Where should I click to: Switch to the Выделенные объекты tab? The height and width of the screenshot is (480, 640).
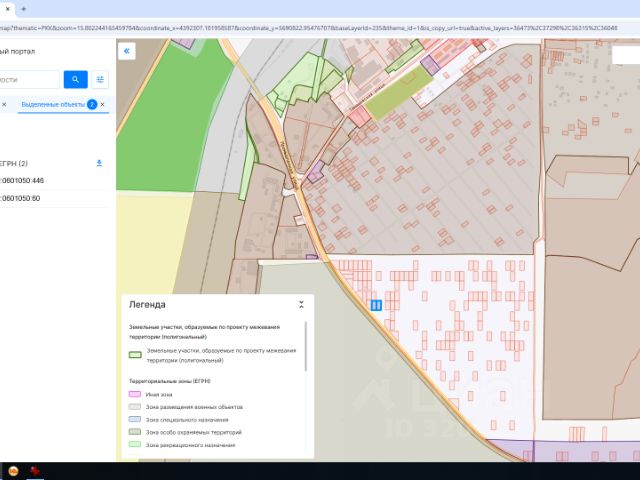(x=52, y=104)
